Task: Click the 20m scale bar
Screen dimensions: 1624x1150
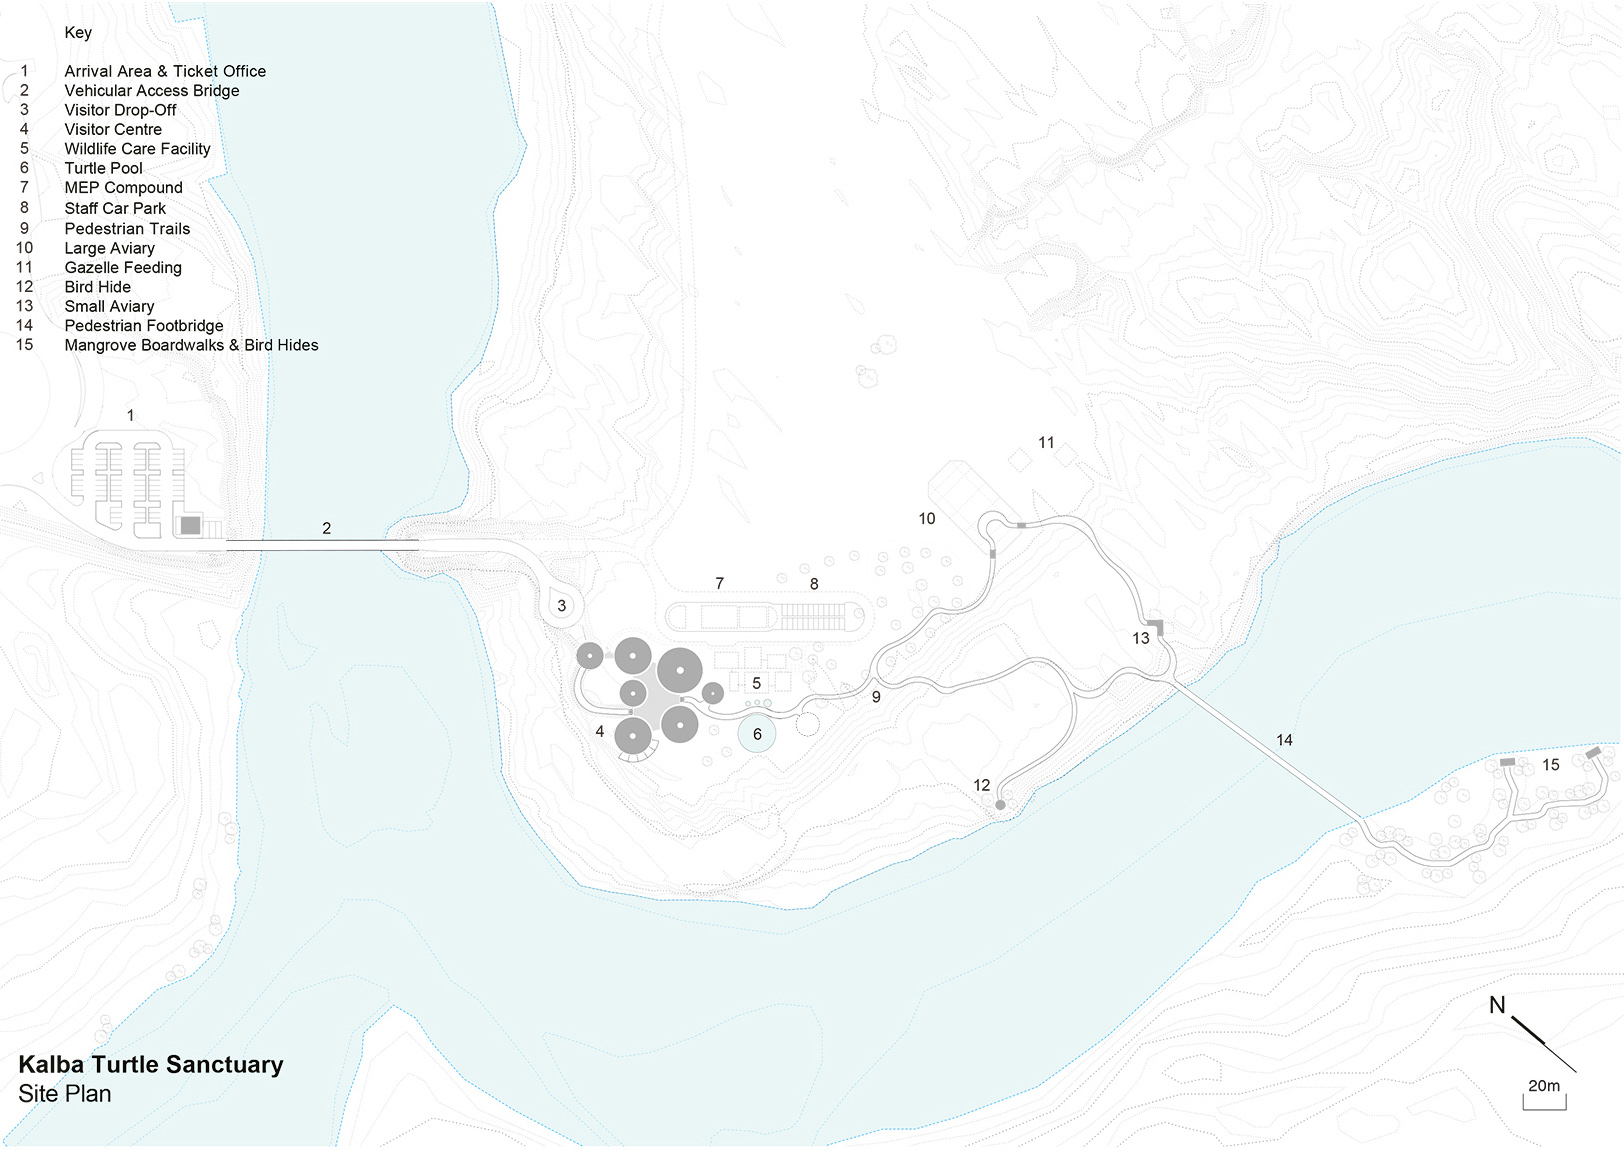Action: (1544, 1101)
